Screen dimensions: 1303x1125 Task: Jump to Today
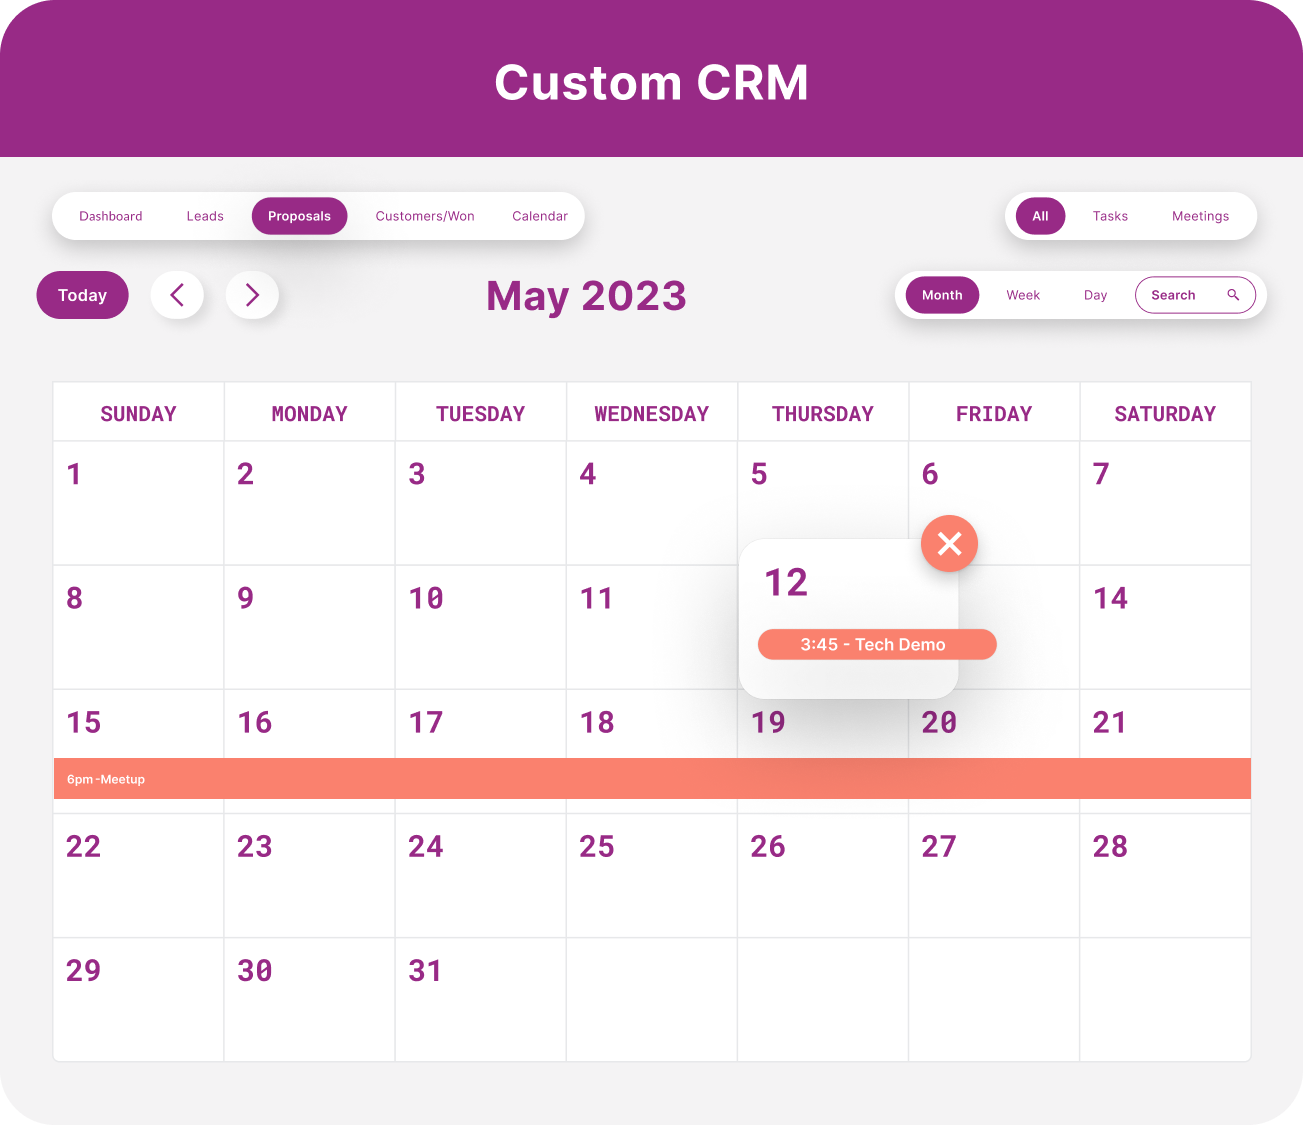(82, 295)
